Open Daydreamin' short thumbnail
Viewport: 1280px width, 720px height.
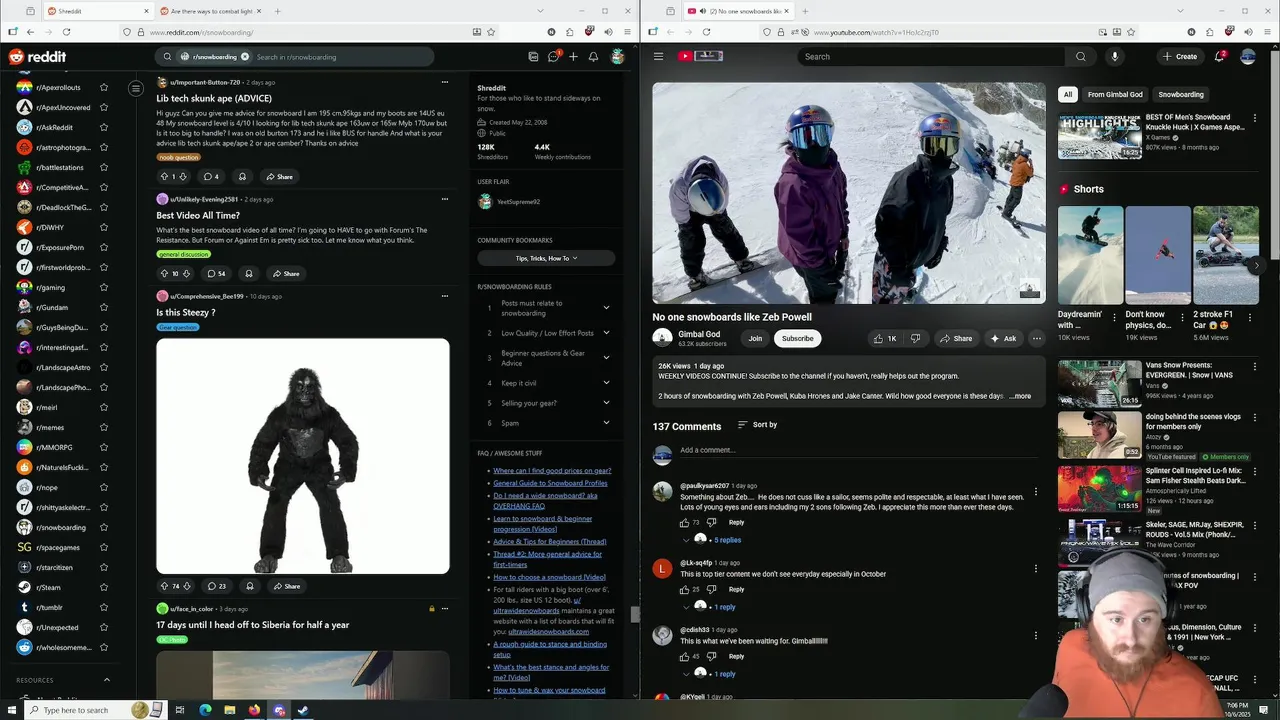point(1090,255)
